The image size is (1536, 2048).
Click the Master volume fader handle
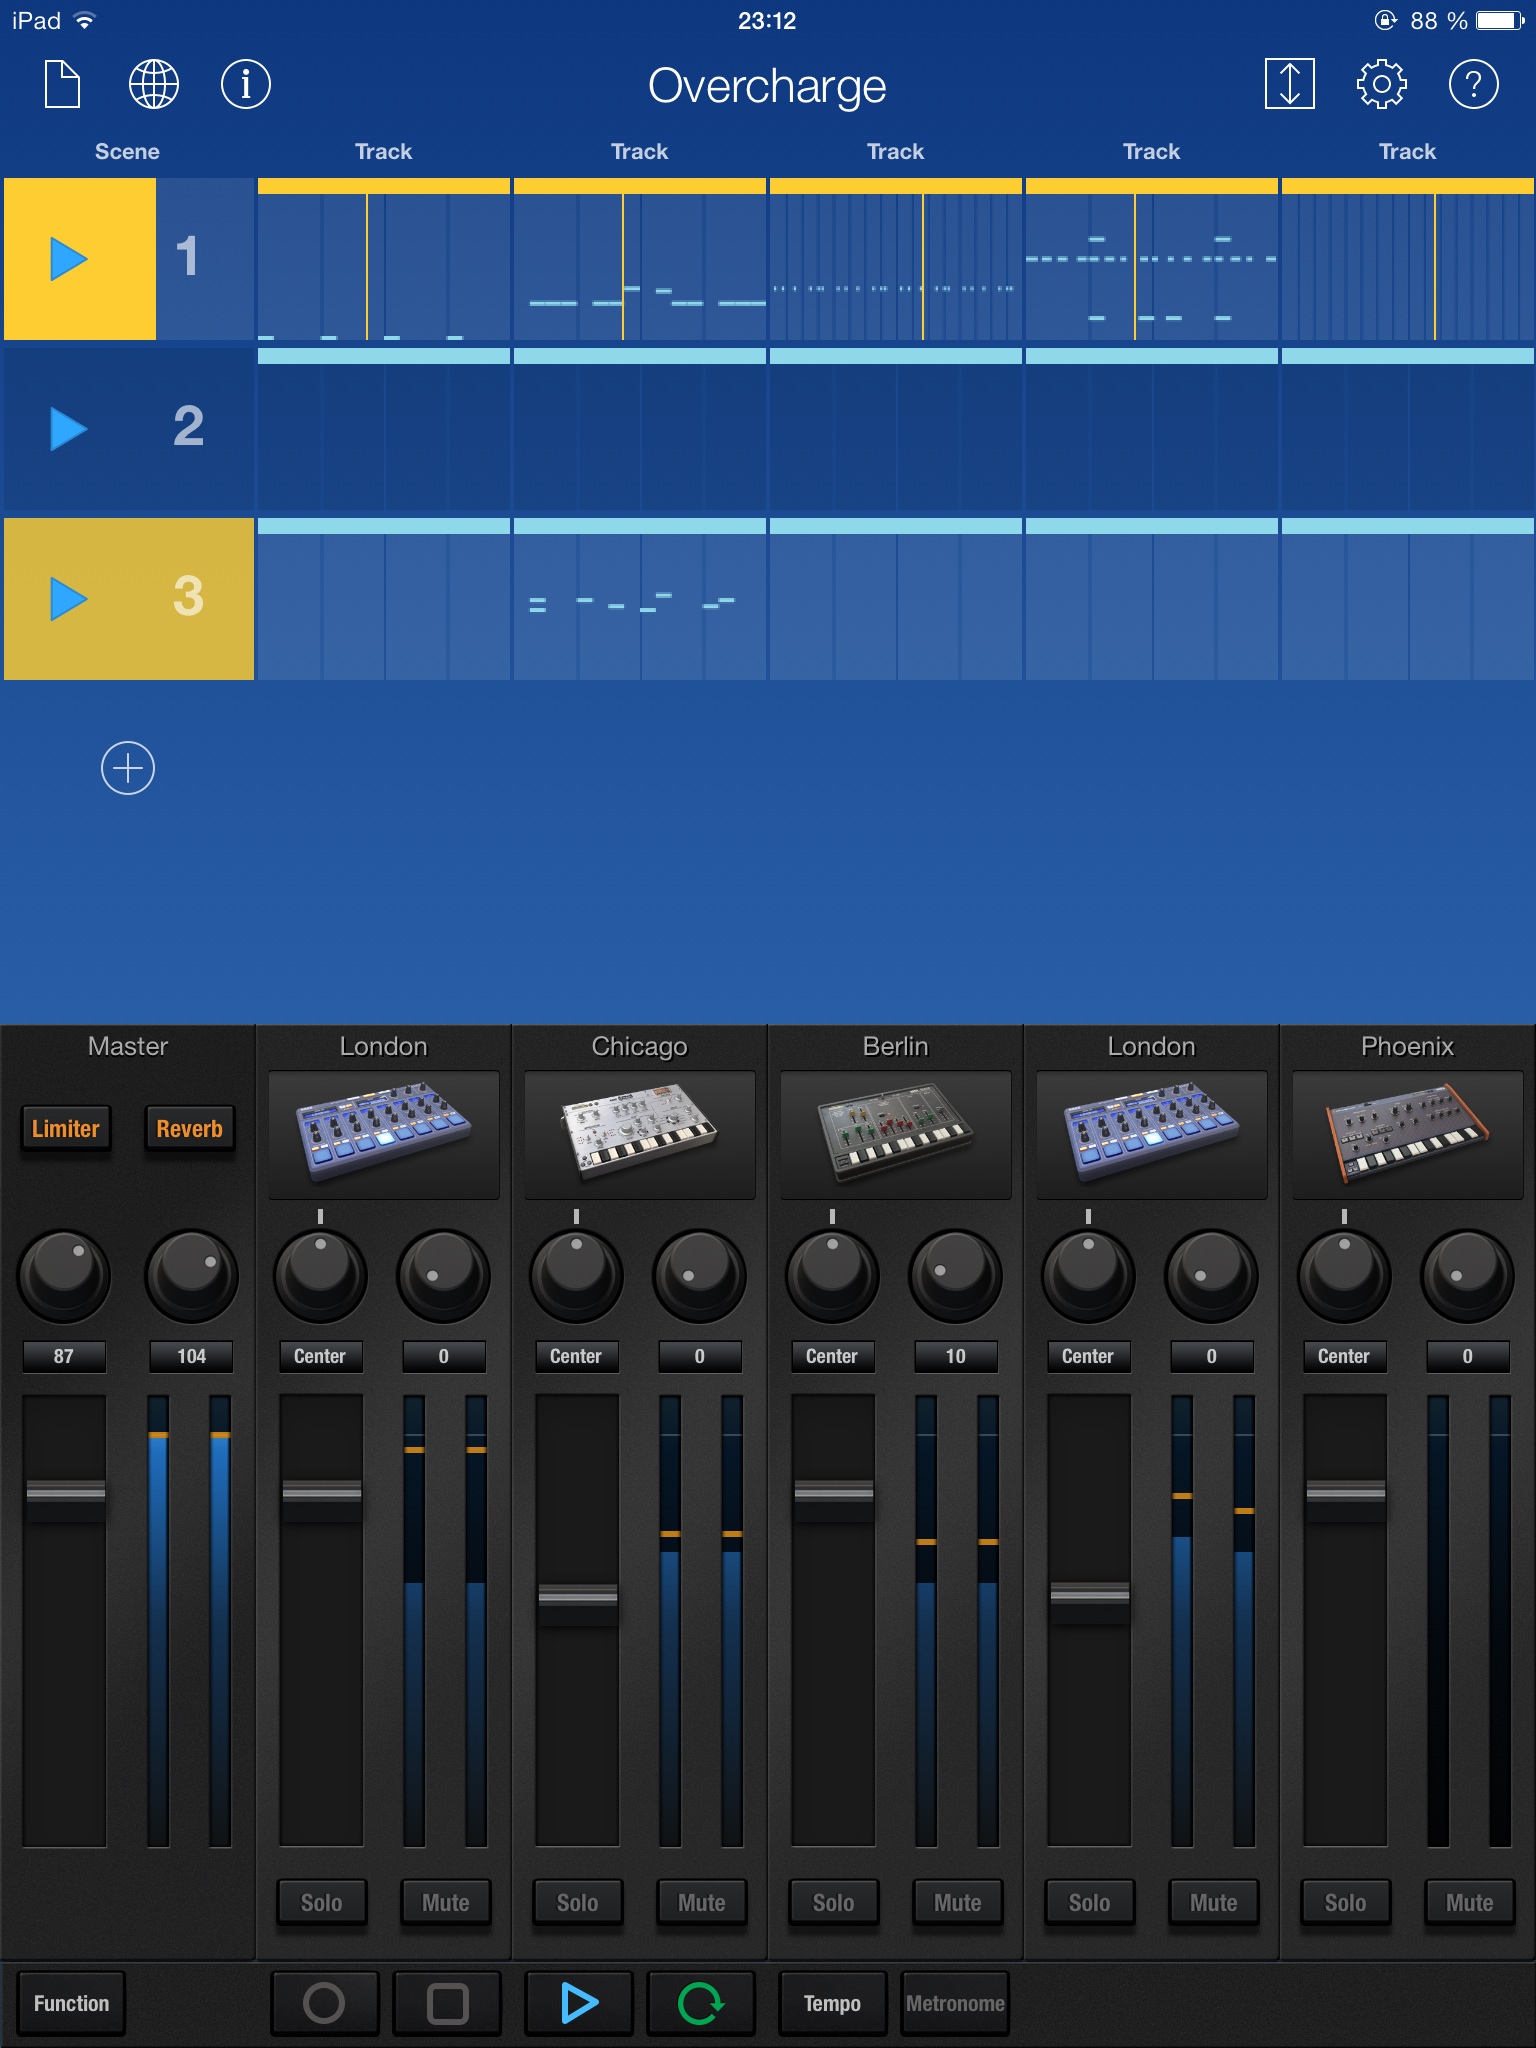[x=66, y=1491]
